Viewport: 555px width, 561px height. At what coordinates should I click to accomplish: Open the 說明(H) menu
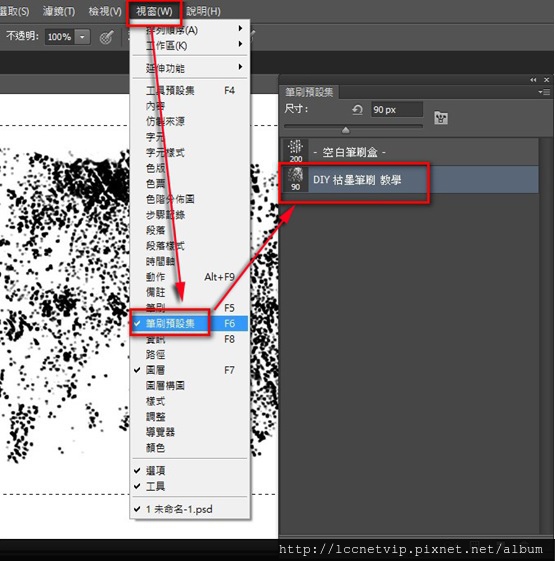203,11
